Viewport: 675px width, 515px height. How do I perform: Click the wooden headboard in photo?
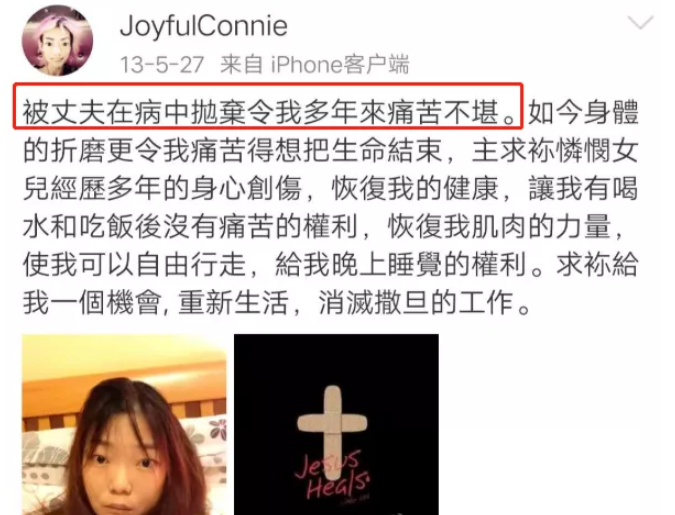(x=124, y=394)
